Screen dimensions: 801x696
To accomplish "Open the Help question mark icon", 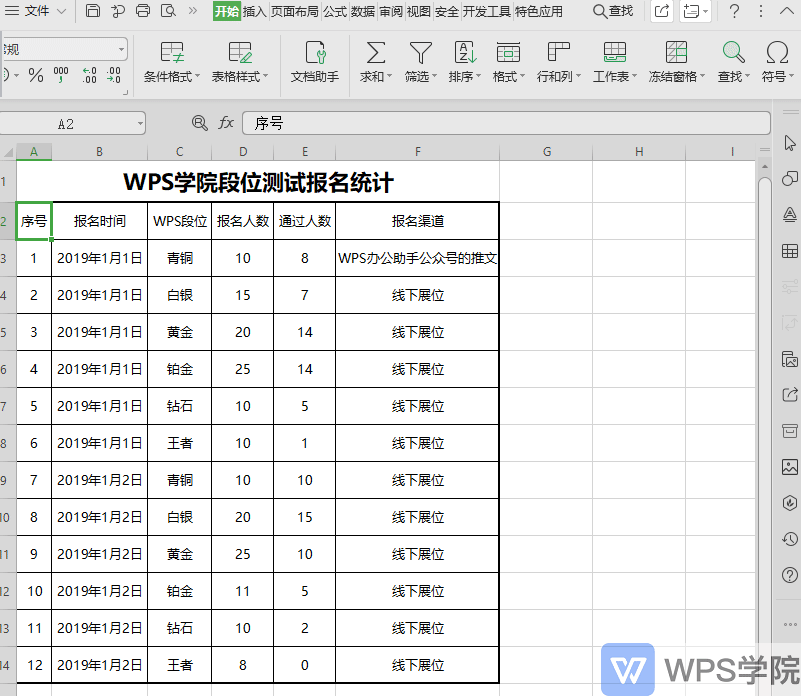I will point(734,11).
